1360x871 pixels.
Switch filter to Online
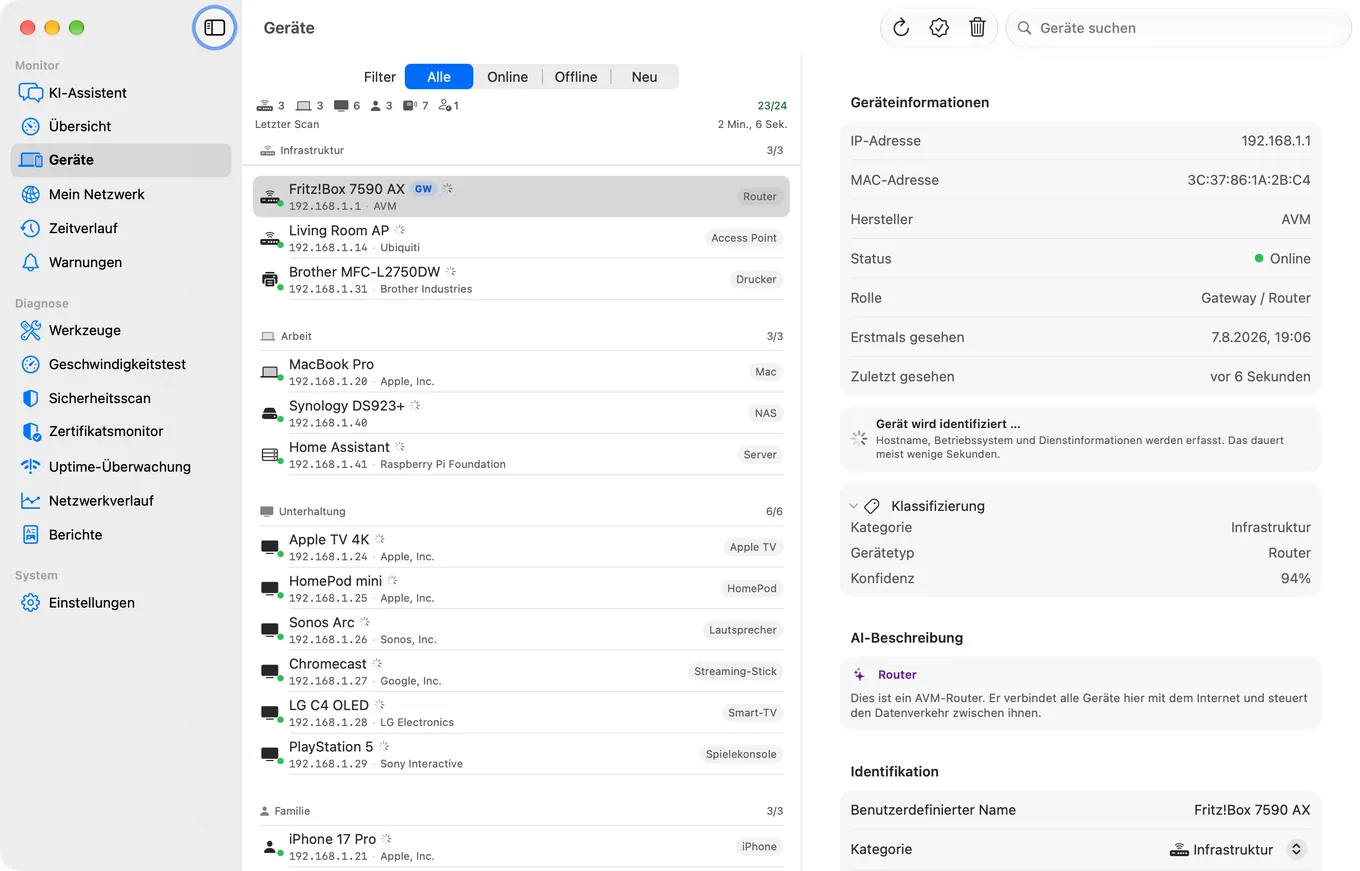point(507,77)
